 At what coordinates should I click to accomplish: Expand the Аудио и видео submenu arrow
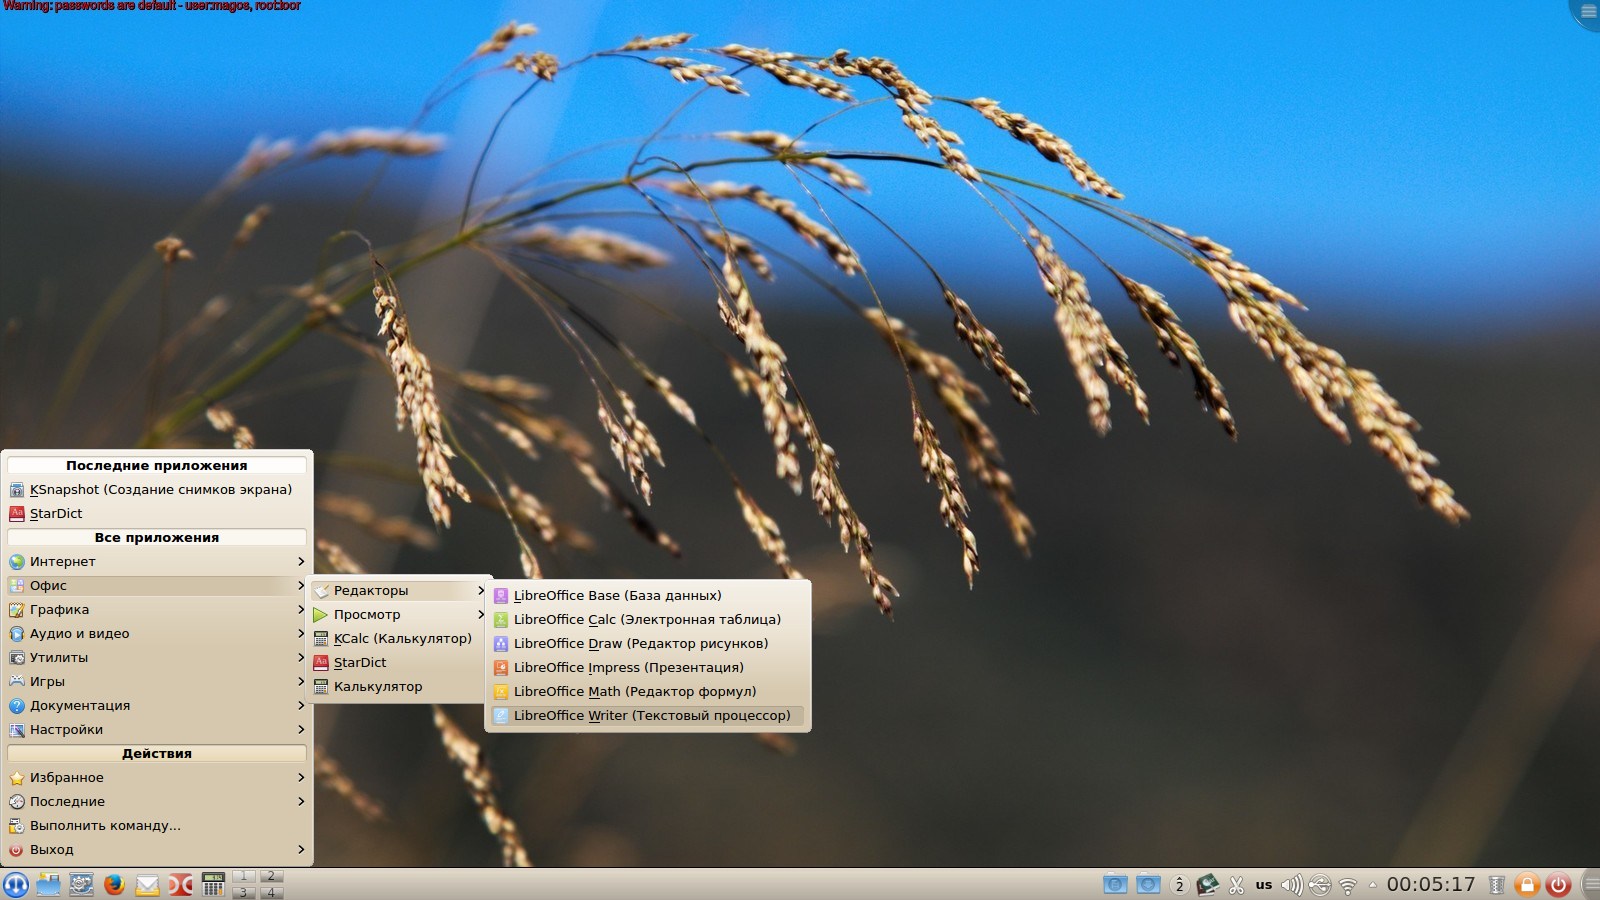tap(301, 634)
